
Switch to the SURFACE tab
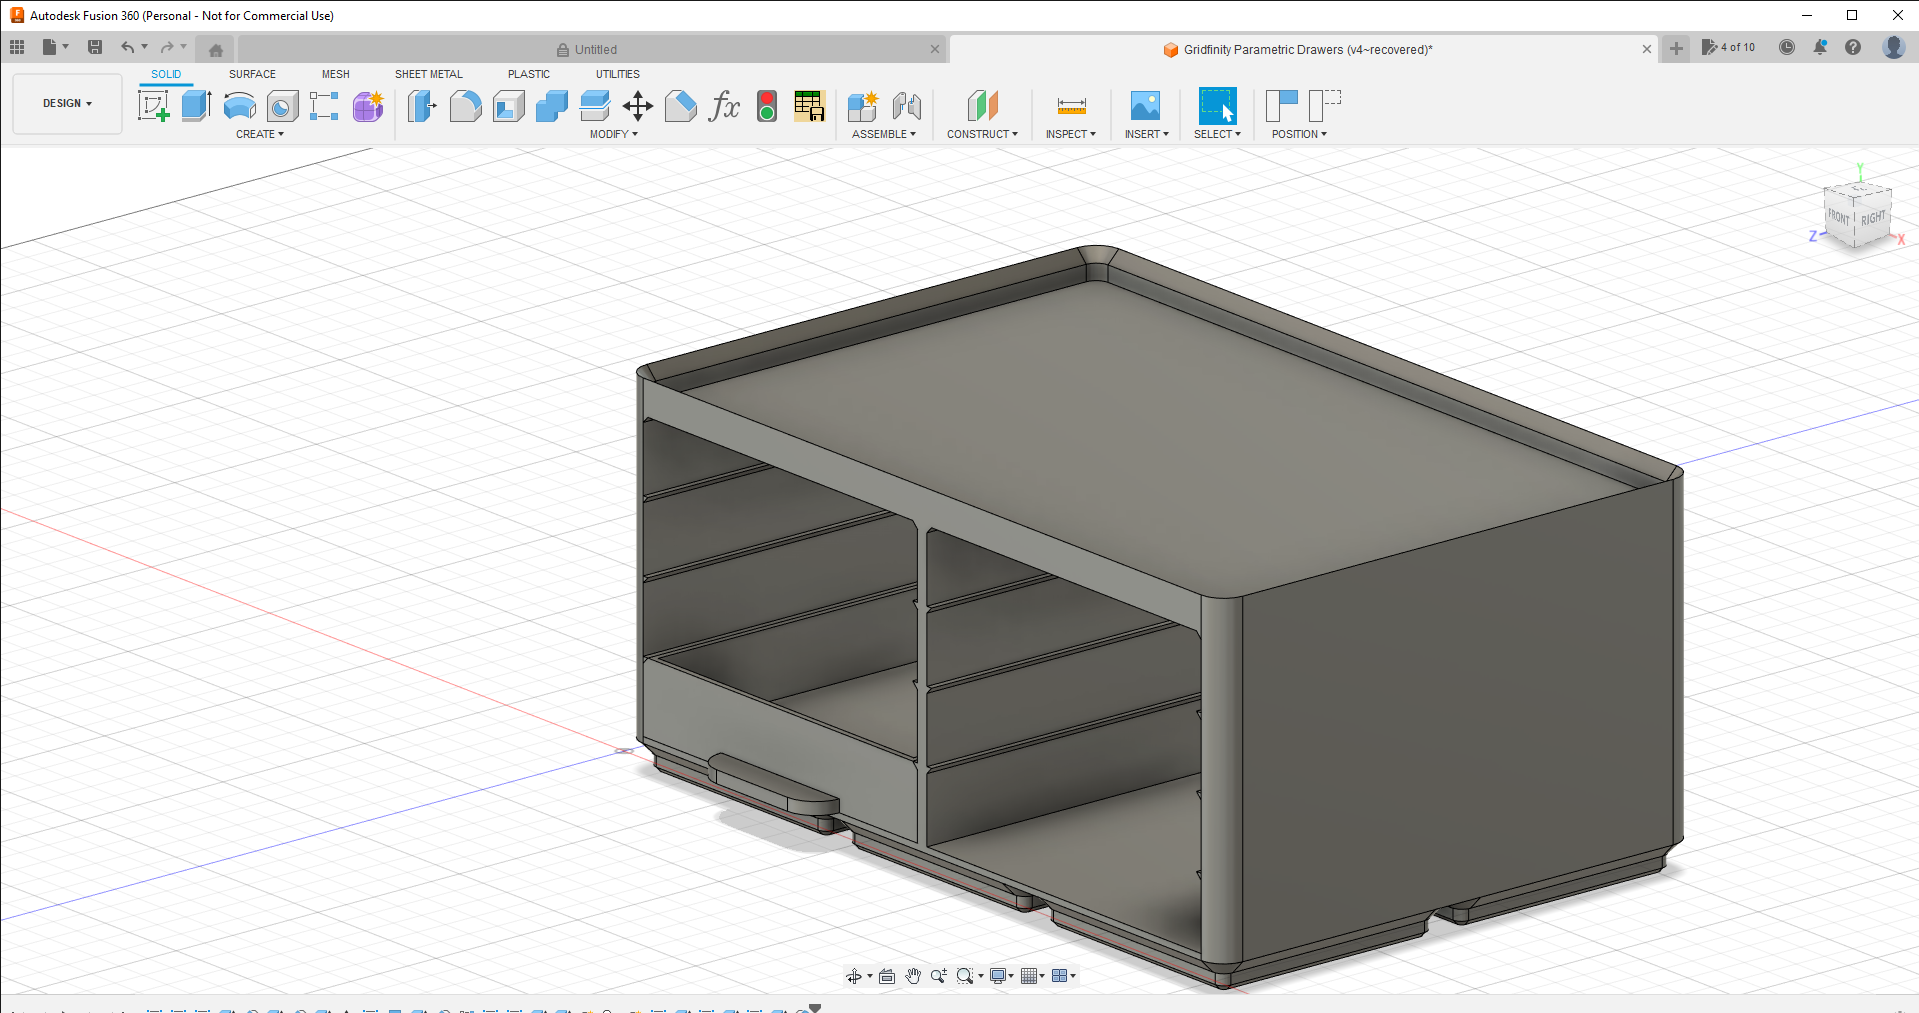point(252,73)
